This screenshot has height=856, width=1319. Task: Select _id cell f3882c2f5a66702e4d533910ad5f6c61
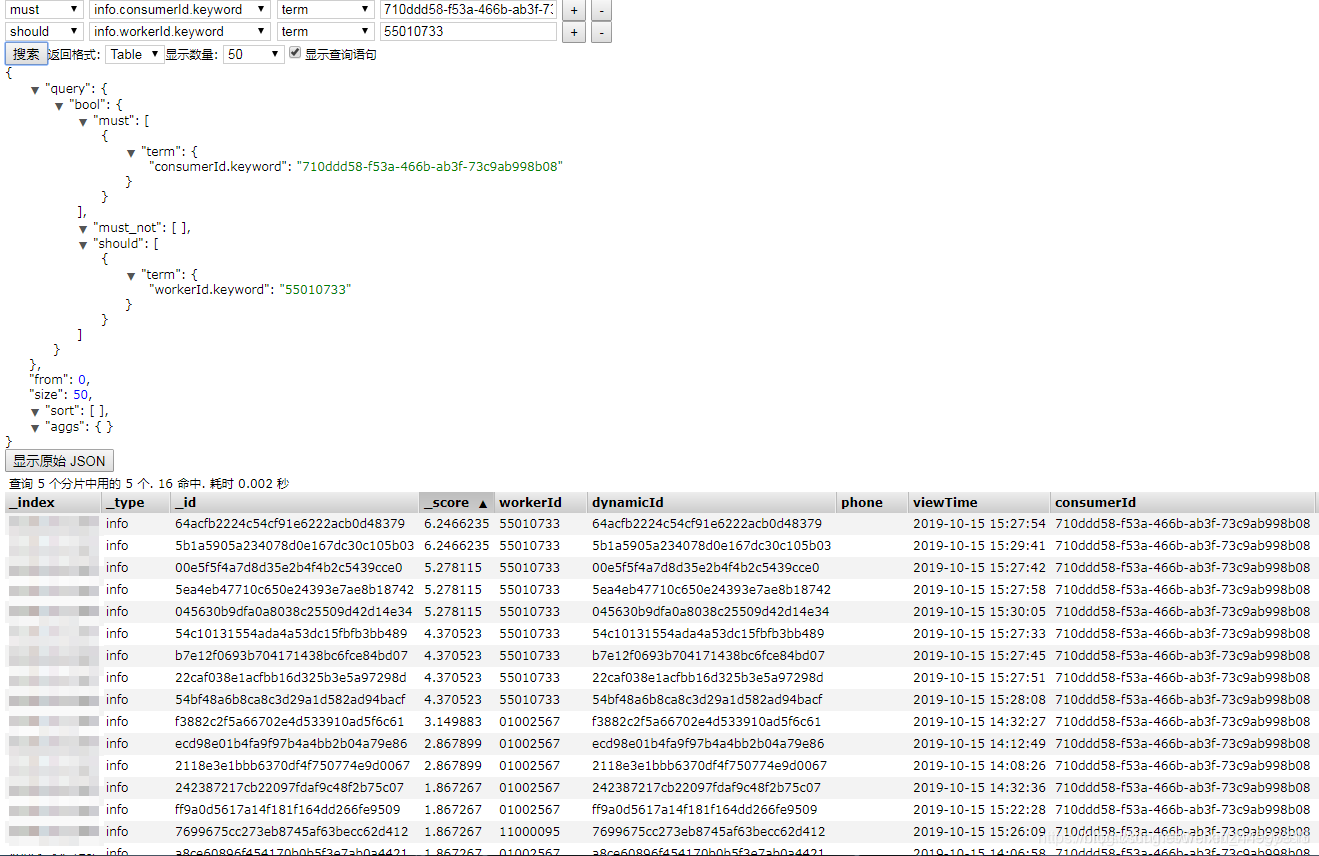(x=290, y=721)
